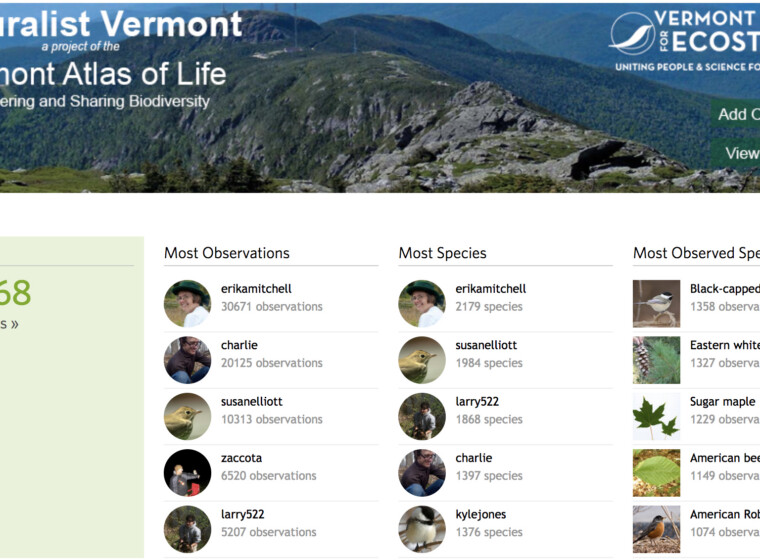Screen dimensions: 760x560
Task: Open larry522's avatar under Most Species
Action: [422, 417]
